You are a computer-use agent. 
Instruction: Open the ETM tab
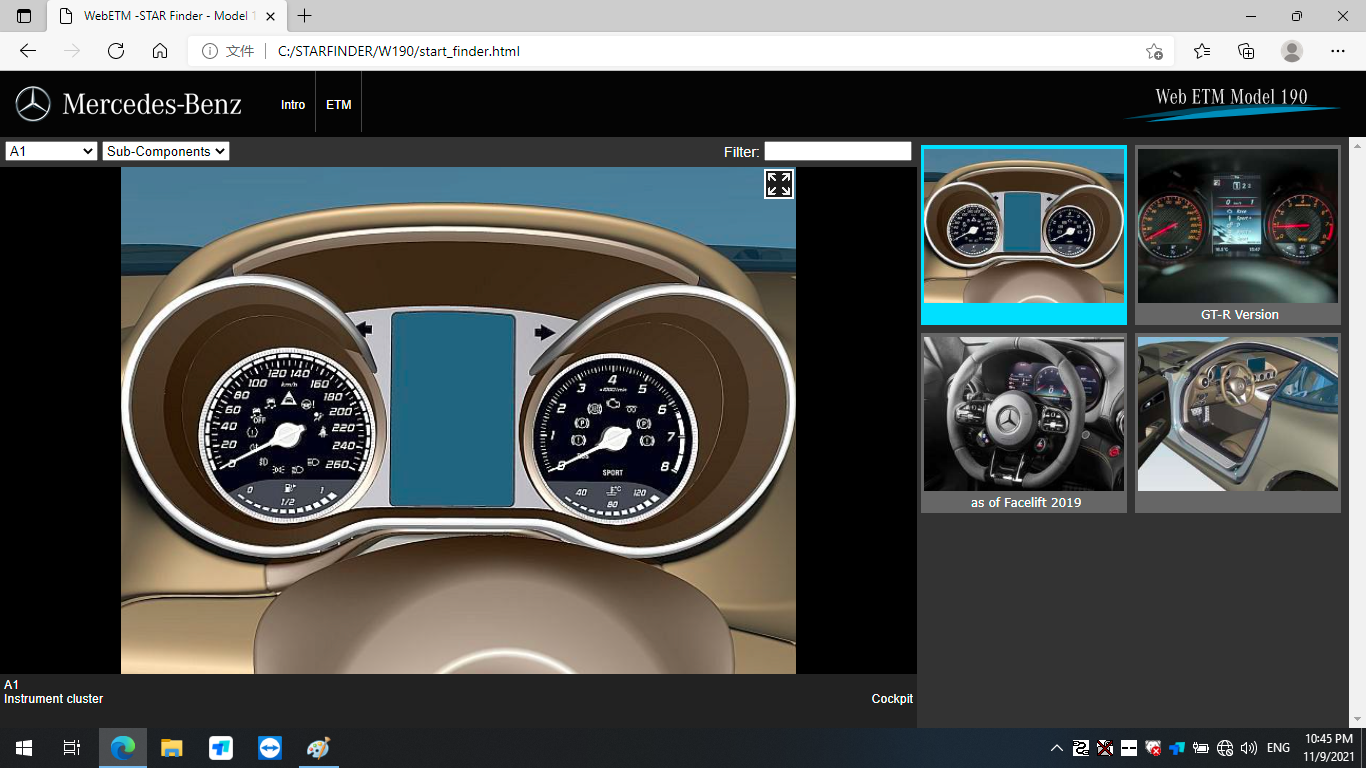tap(339, 105)
